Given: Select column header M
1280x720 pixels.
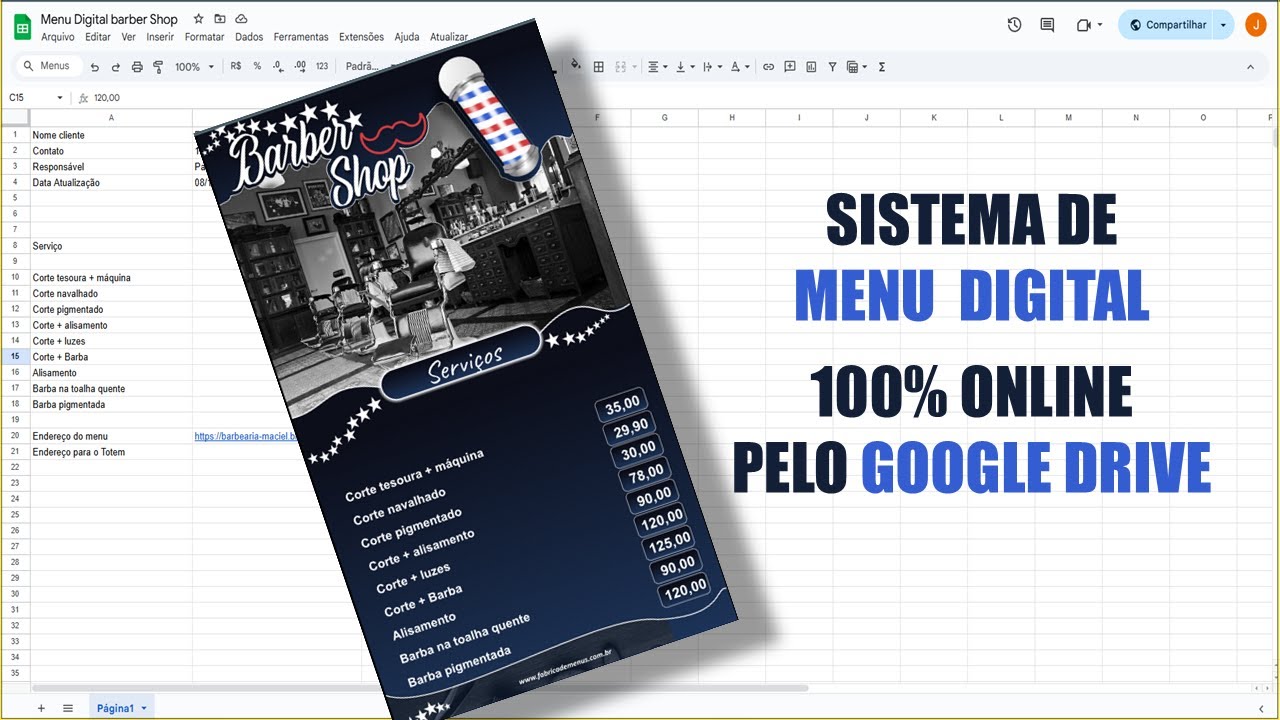Looking at the screenshot, I should 1068,118.
